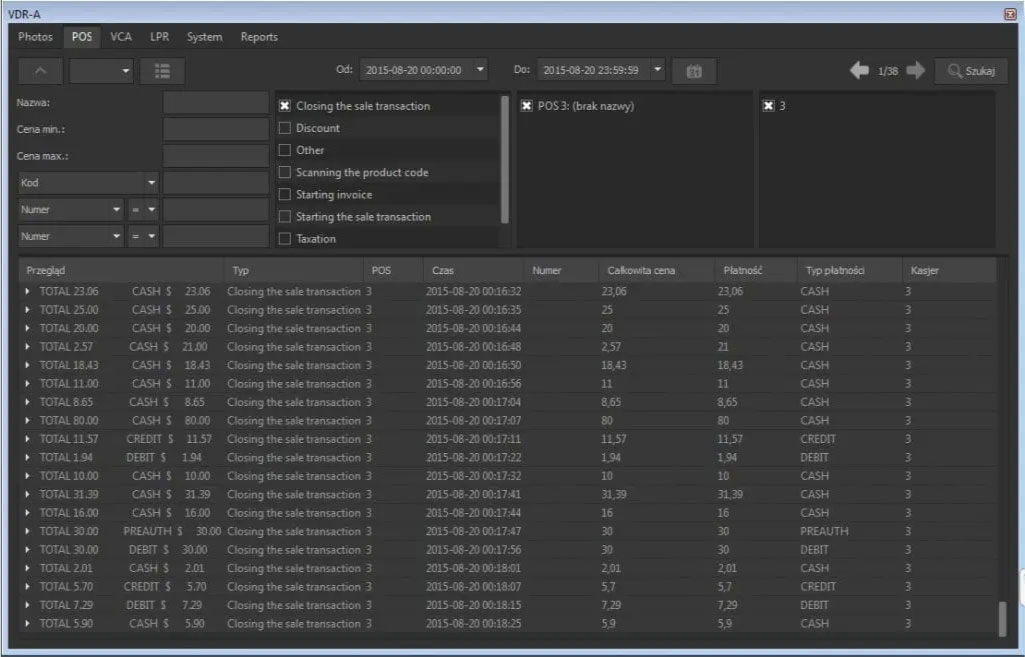The height and width of the screenshot is (657, 1025).
Task: Expand the TOTAL 23.06 CASH transaction row
Action: coord(28,292)
